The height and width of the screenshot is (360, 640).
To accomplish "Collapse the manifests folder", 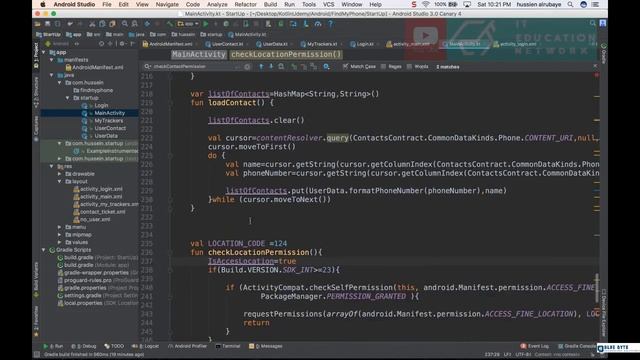I will click(x=52, y=60).
